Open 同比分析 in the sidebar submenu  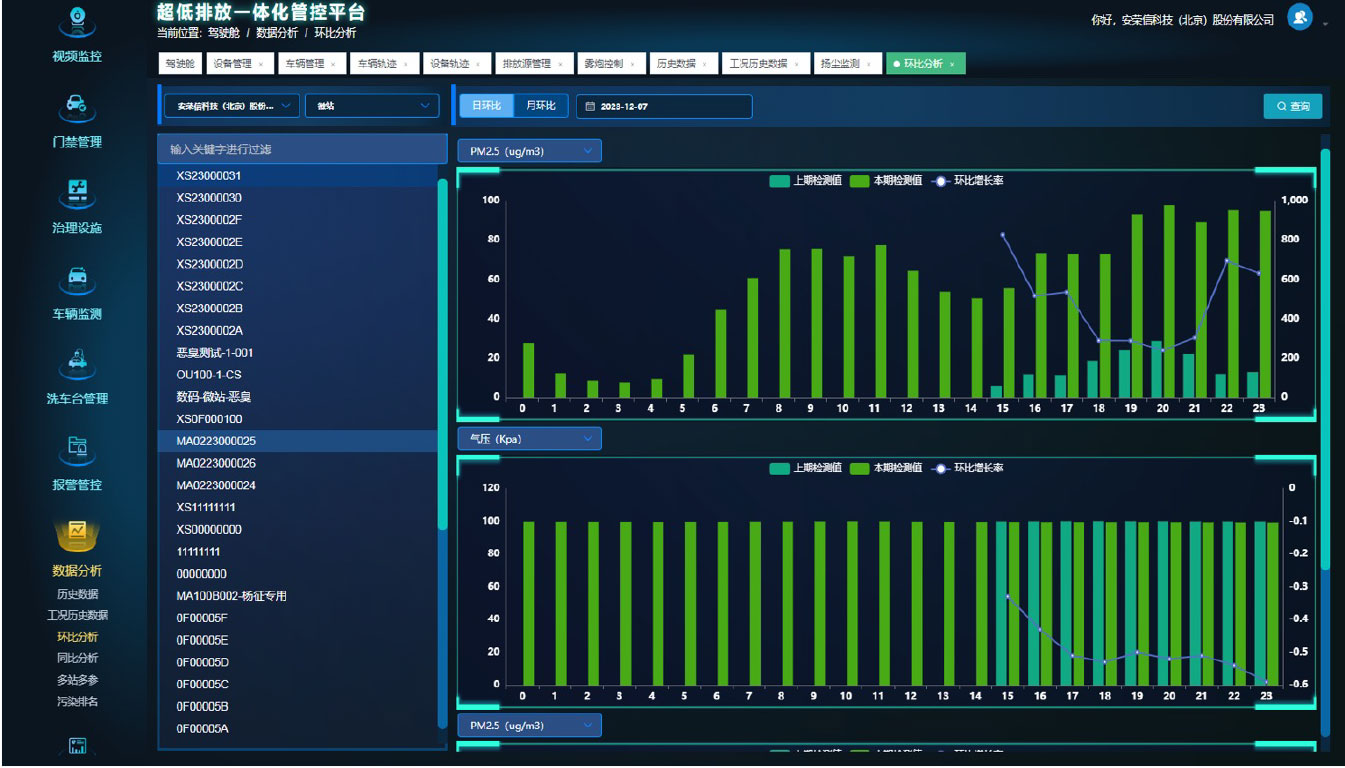pyautogui.click(x=77, y=658)
